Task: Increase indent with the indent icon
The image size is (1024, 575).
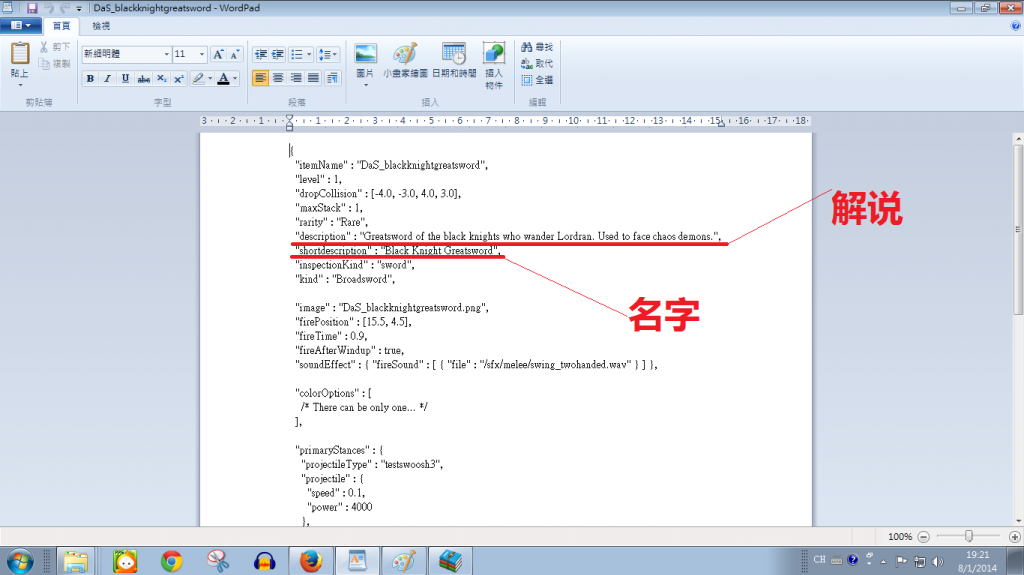Action: [279, 54]
